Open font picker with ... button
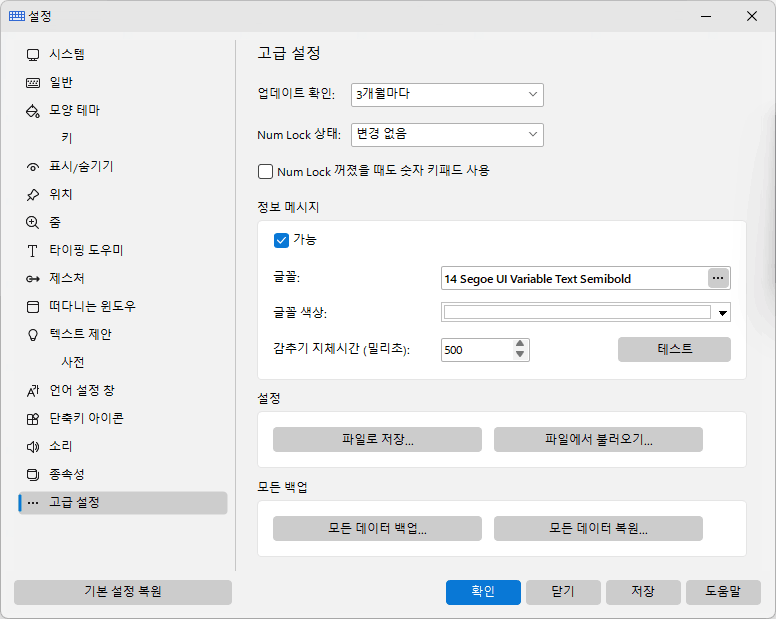Image resolution: width=776 pixels, height=619 pixels. (x=718, y=278)
